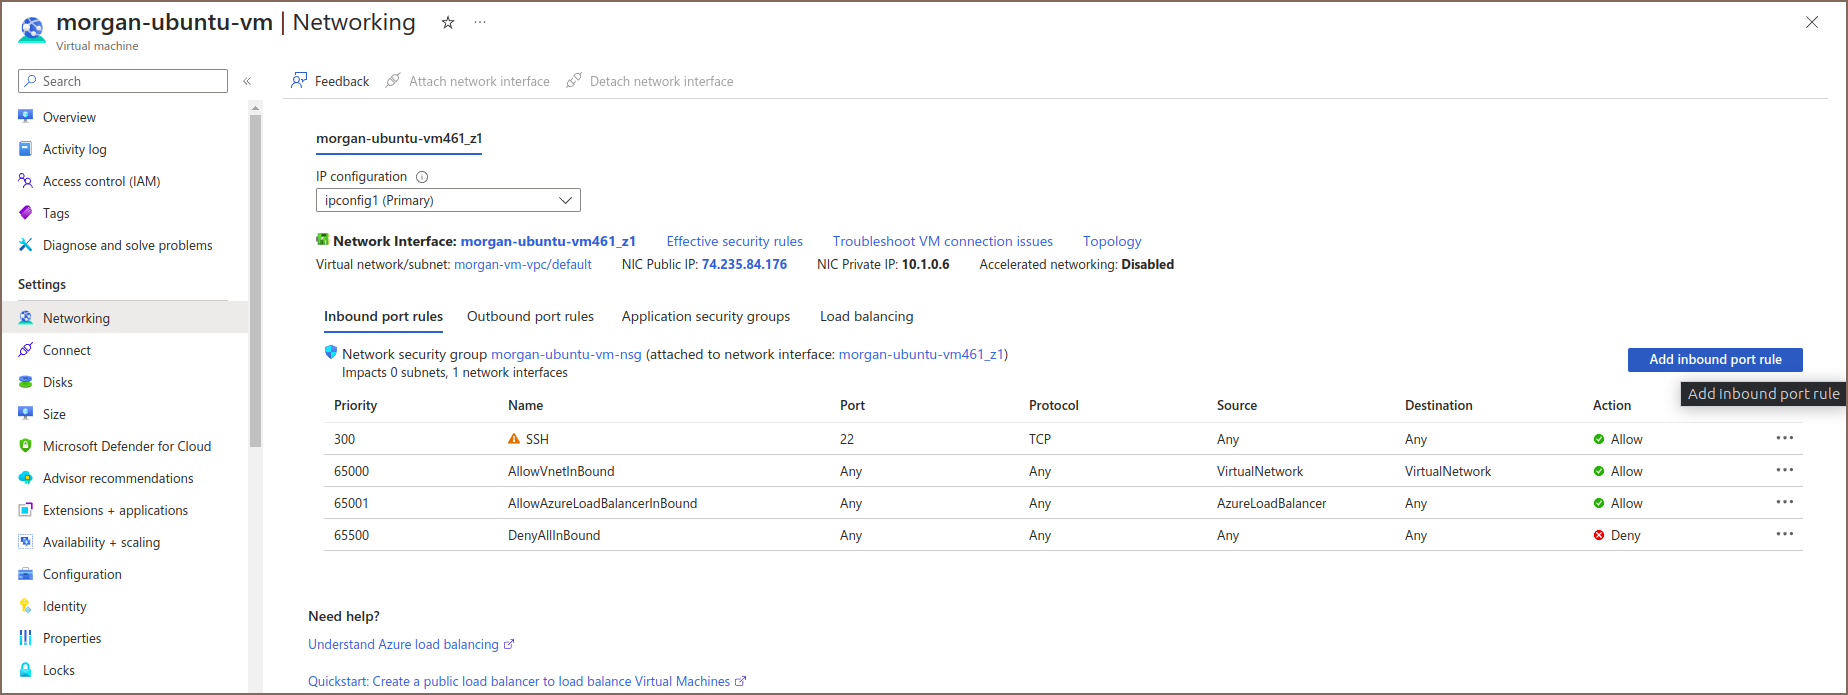Open the more options ellipsis beside title

pyautogui.click(x=480, y=23)
